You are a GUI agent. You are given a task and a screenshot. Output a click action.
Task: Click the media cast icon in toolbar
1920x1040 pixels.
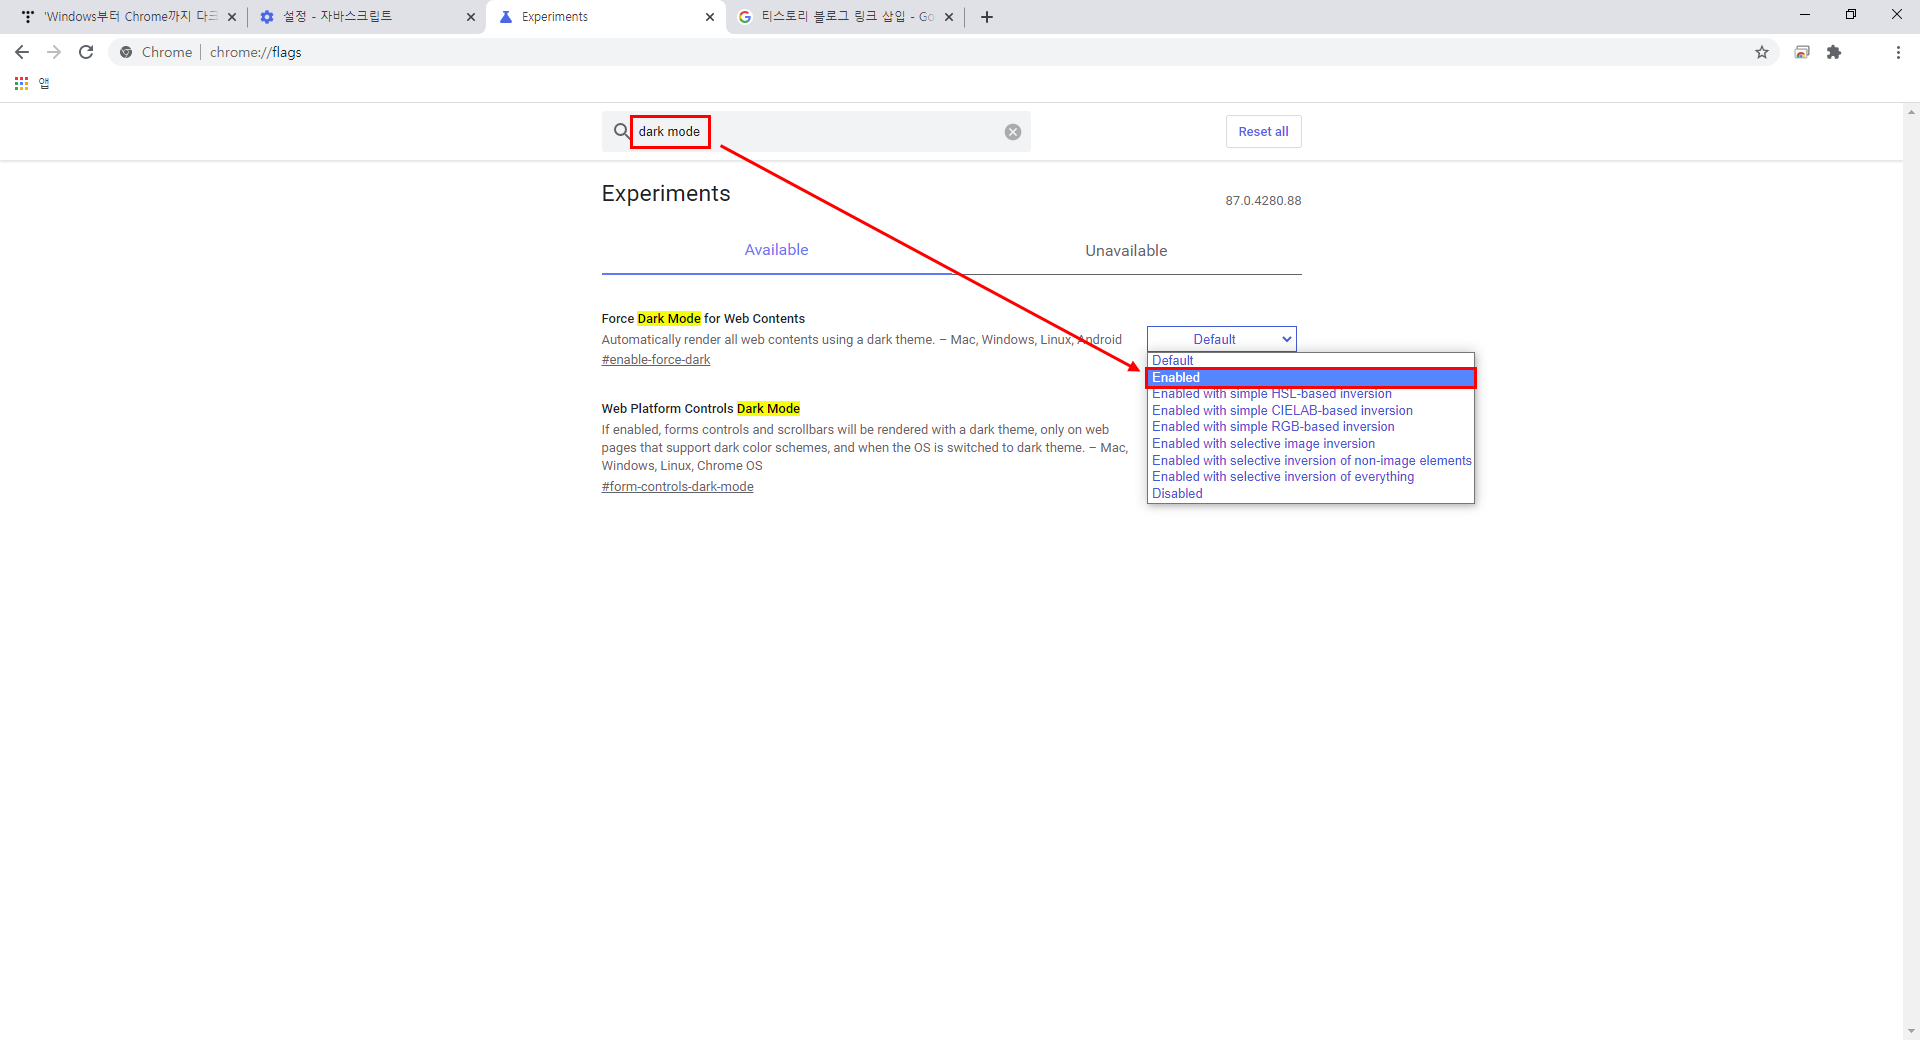coord(1802,52)
